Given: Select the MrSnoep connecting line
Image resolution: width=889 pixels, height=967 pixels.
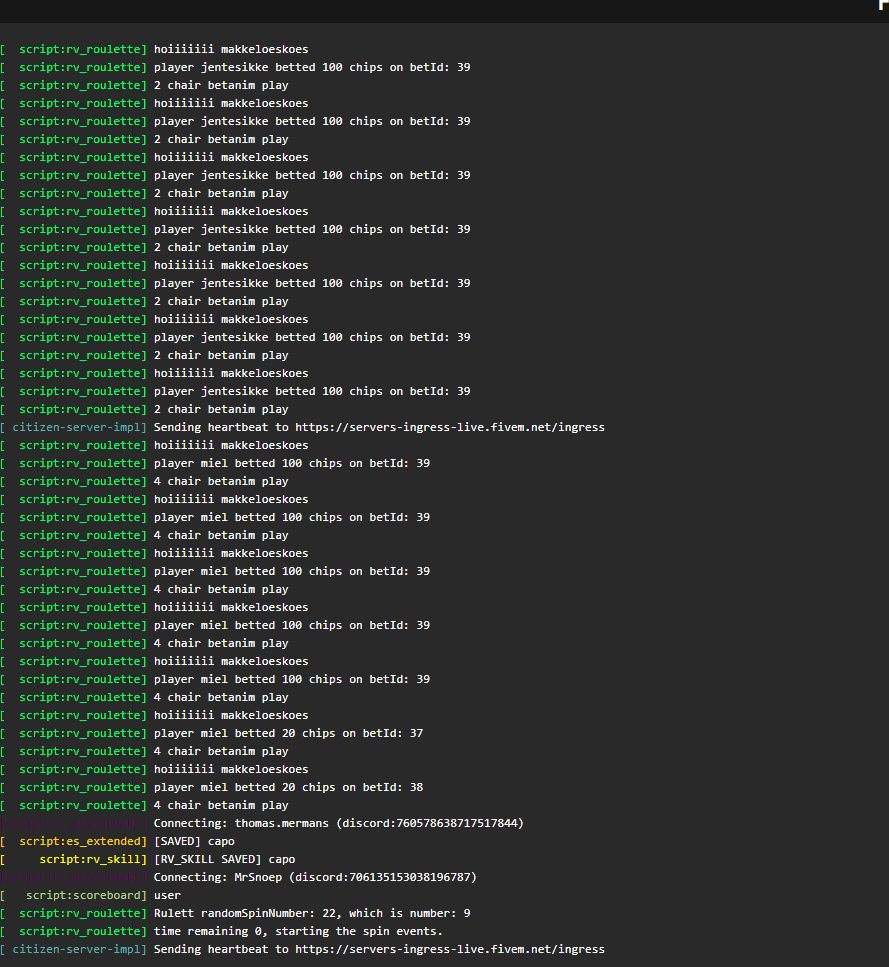Looking at the screenshot, I should [x=315, y=877].
